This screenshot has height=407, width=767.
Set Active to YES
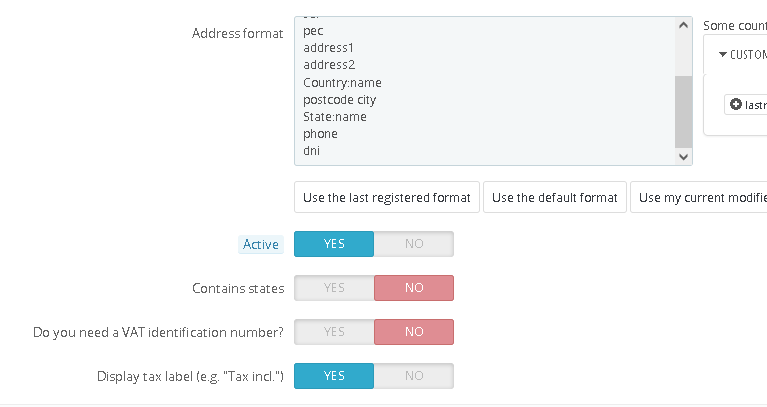point(334,244)
